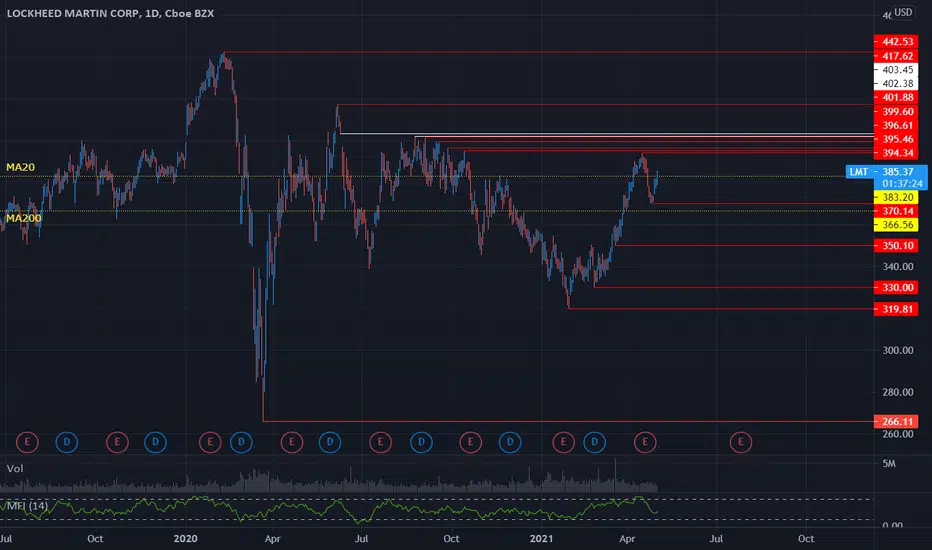The width and height of the screenshot is (932, 550).
Task: Open the MFI (14) indicator label
Action: click(x=27, y=505)
